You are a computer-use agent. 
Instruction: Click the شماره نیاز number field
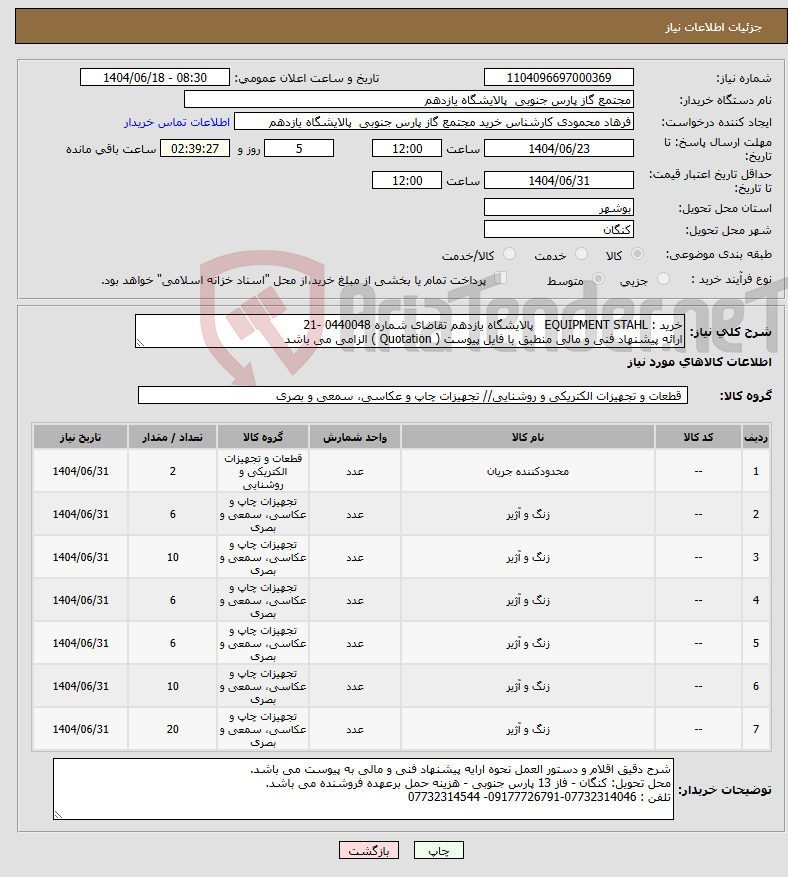click(559, 77)
